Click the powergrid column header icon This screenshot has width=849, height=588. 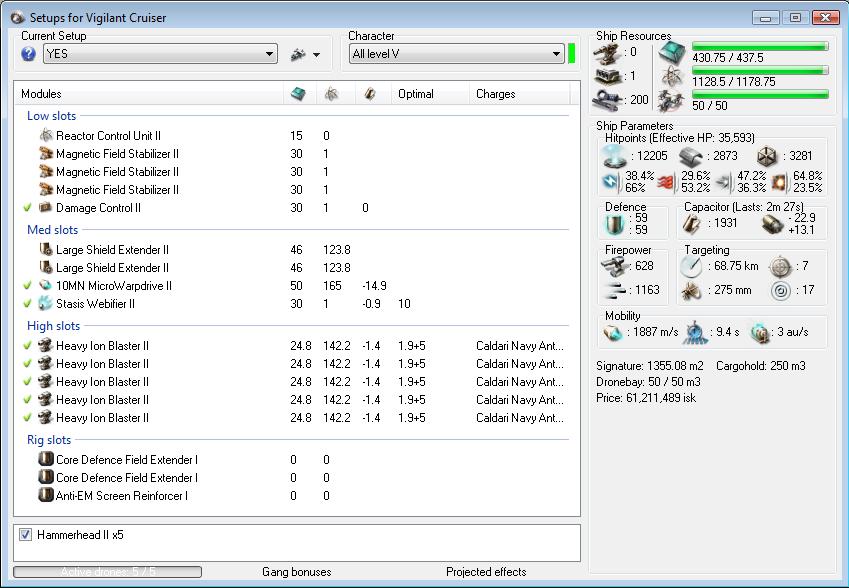tap(331, 94)
